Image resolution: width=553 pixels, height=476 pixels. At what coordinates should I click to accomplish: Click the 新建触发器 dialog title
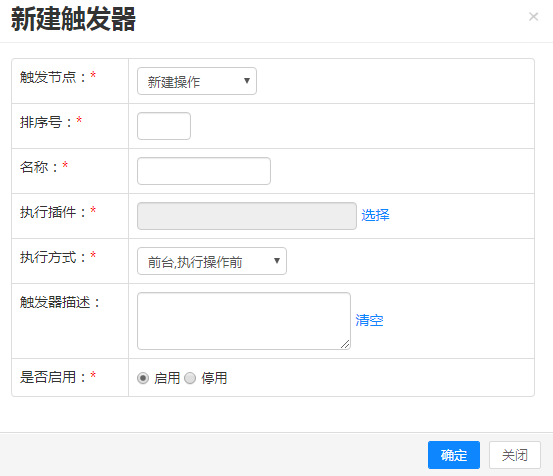pyautogui.click(x=73, y=19)
